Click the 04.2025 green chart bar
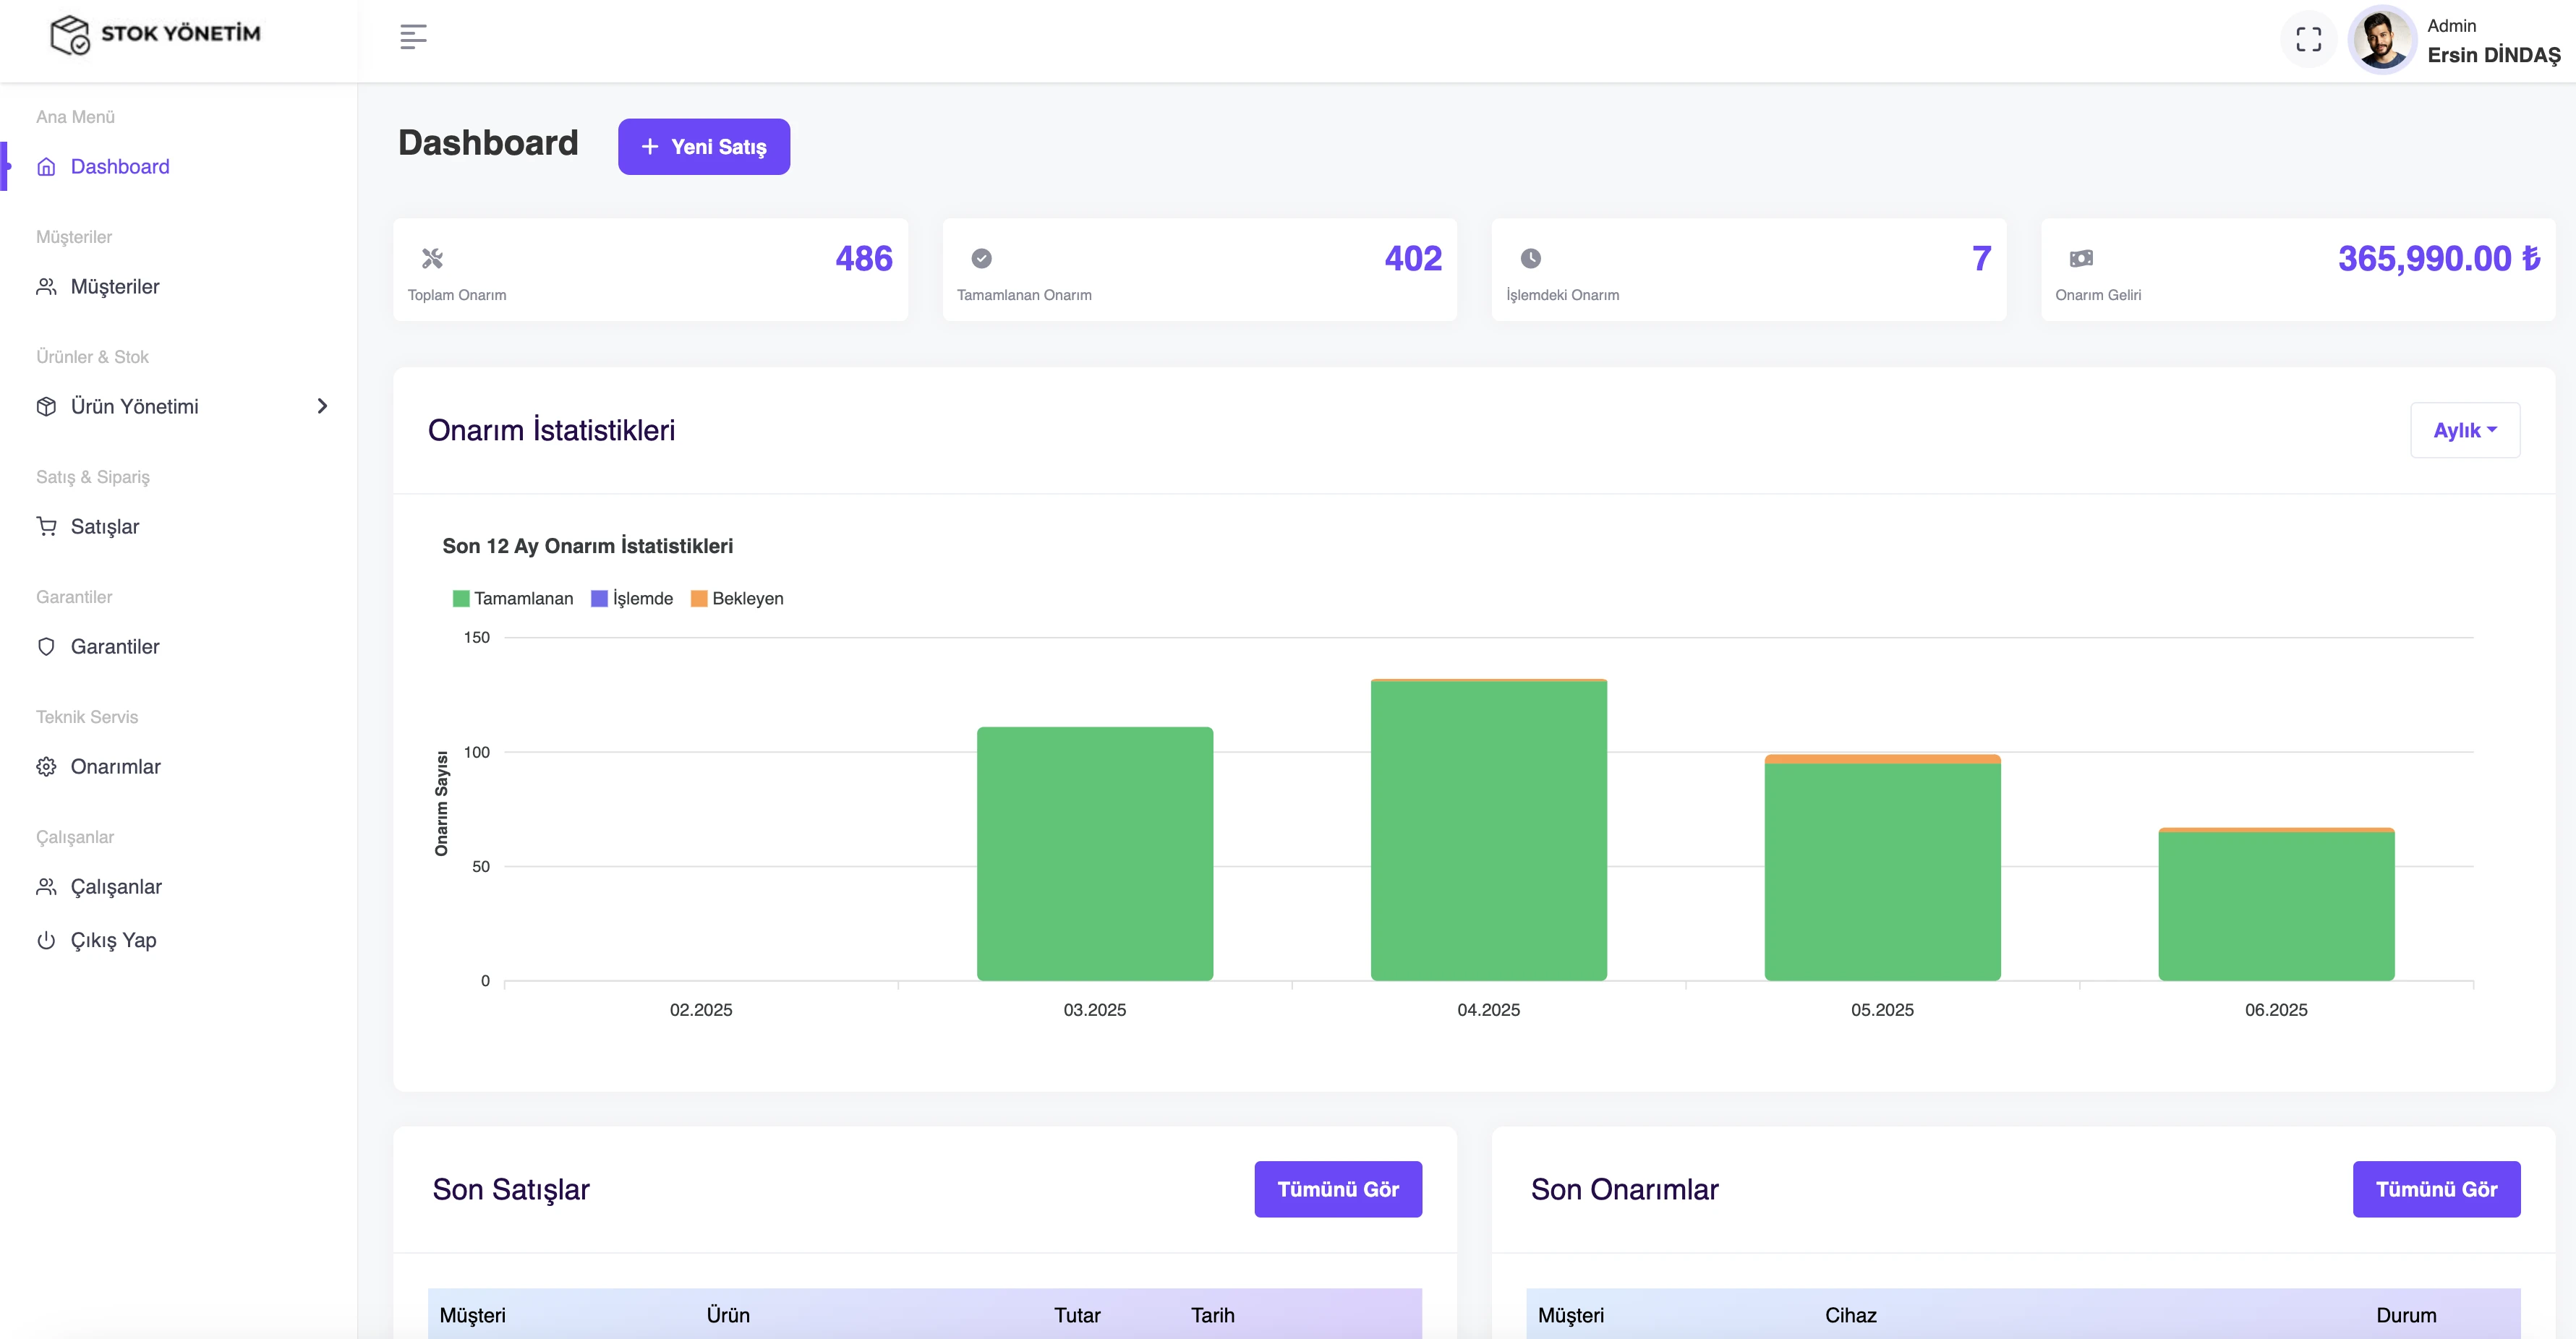 click(1488, 830)
